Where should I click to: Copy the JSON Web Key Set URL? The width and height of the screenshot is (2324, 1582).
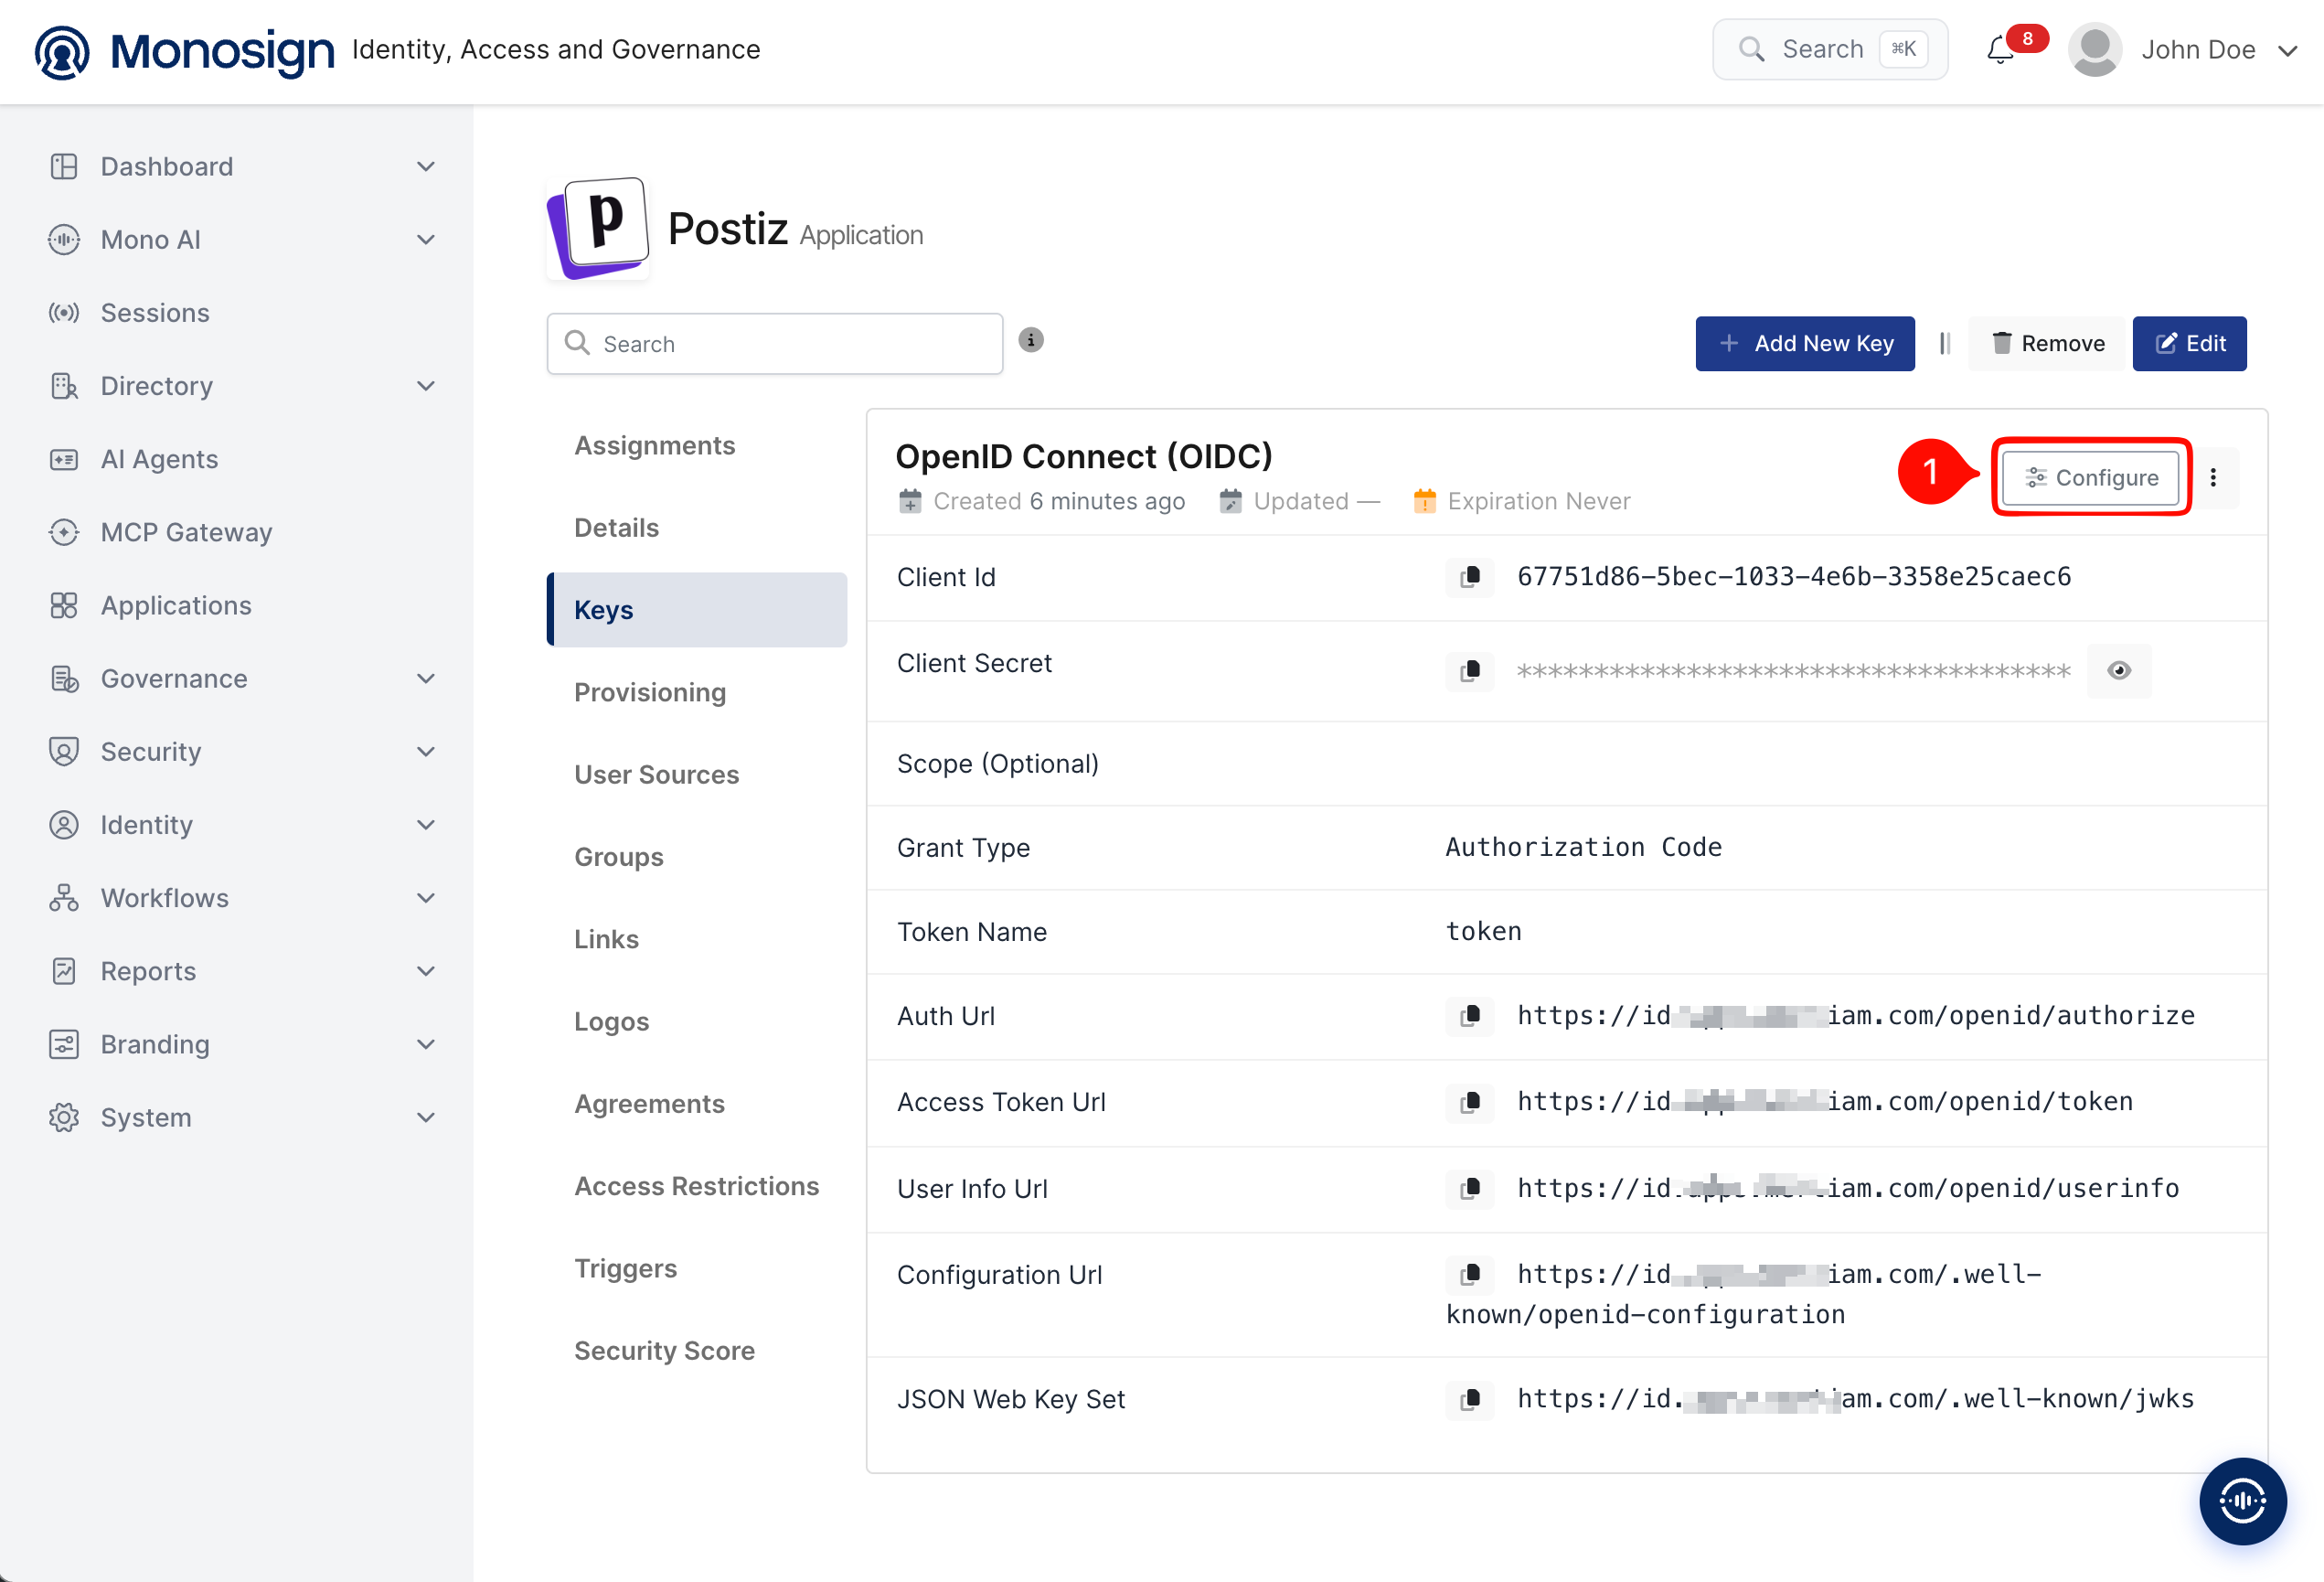point(1470,1399)
